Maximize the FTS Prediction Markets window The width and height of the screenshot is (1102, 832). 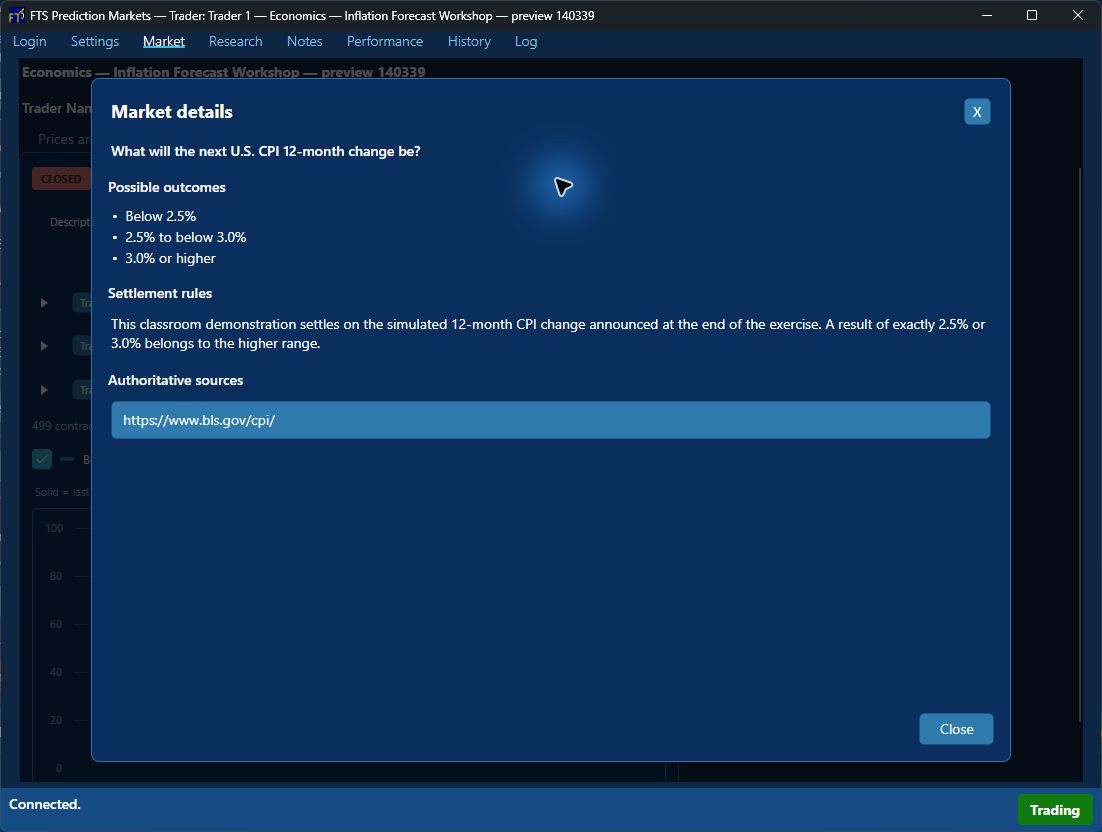tap(1032, 15)
